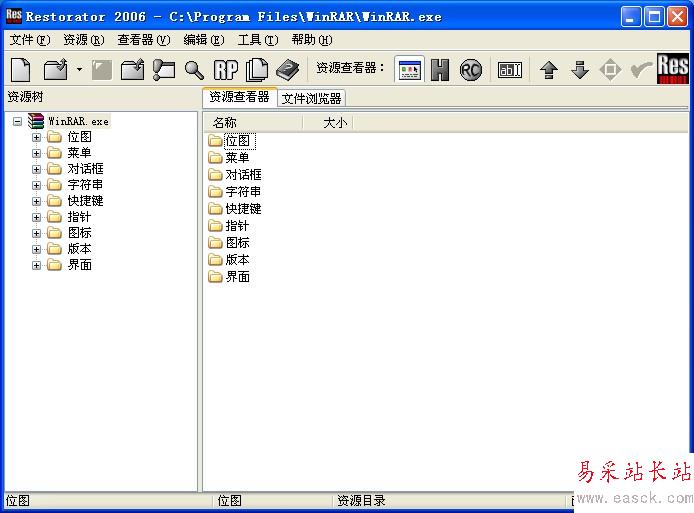The height and width of the screenshot is (513, 694).
Task: Click the up arrow toolbar icon
Action: (x=549, y=70)
